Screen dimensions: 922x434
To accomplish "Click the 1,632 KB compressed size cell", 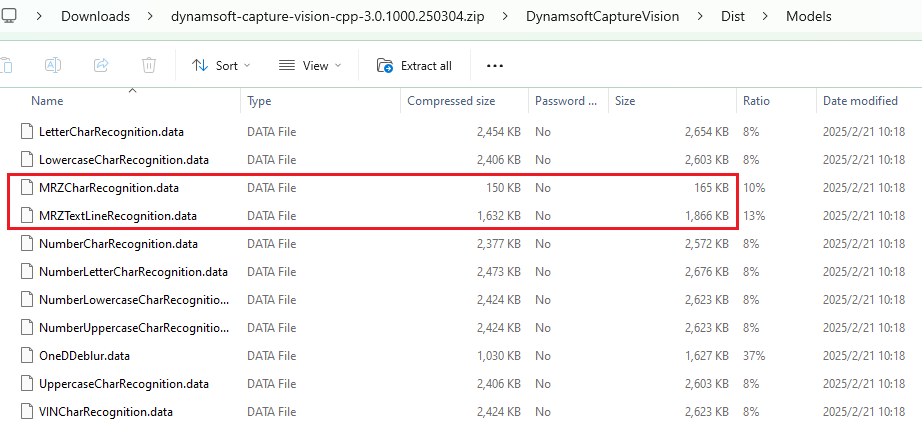I will [x=499, y=216].
